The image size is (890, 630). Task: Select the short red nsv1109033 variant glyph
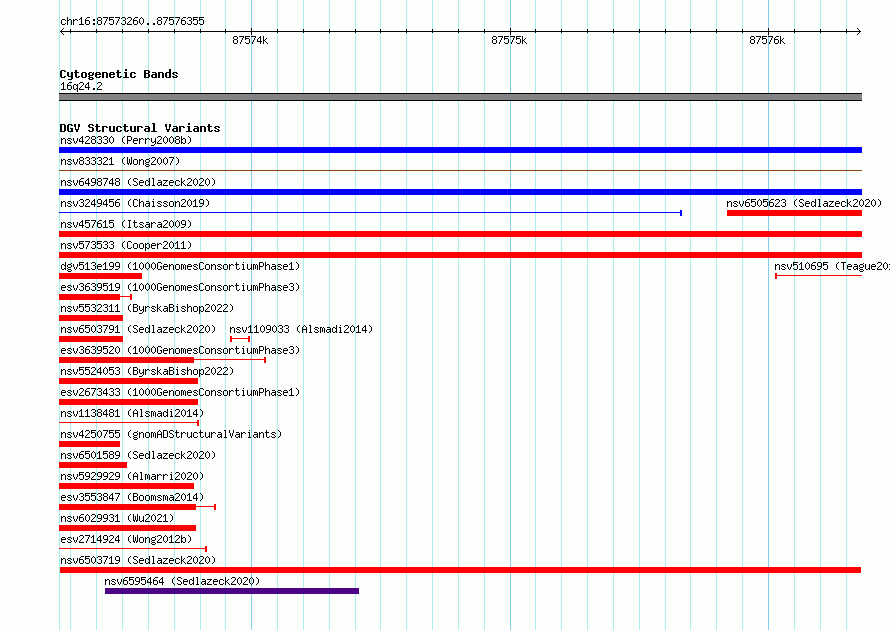click(240, 339)
